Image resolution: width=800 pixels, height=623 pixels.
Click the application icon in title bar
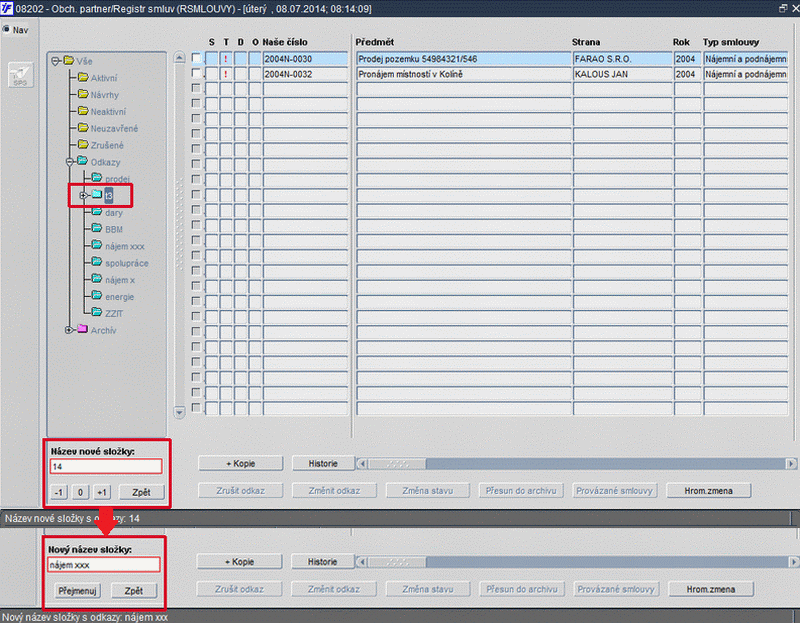point(7,8)
